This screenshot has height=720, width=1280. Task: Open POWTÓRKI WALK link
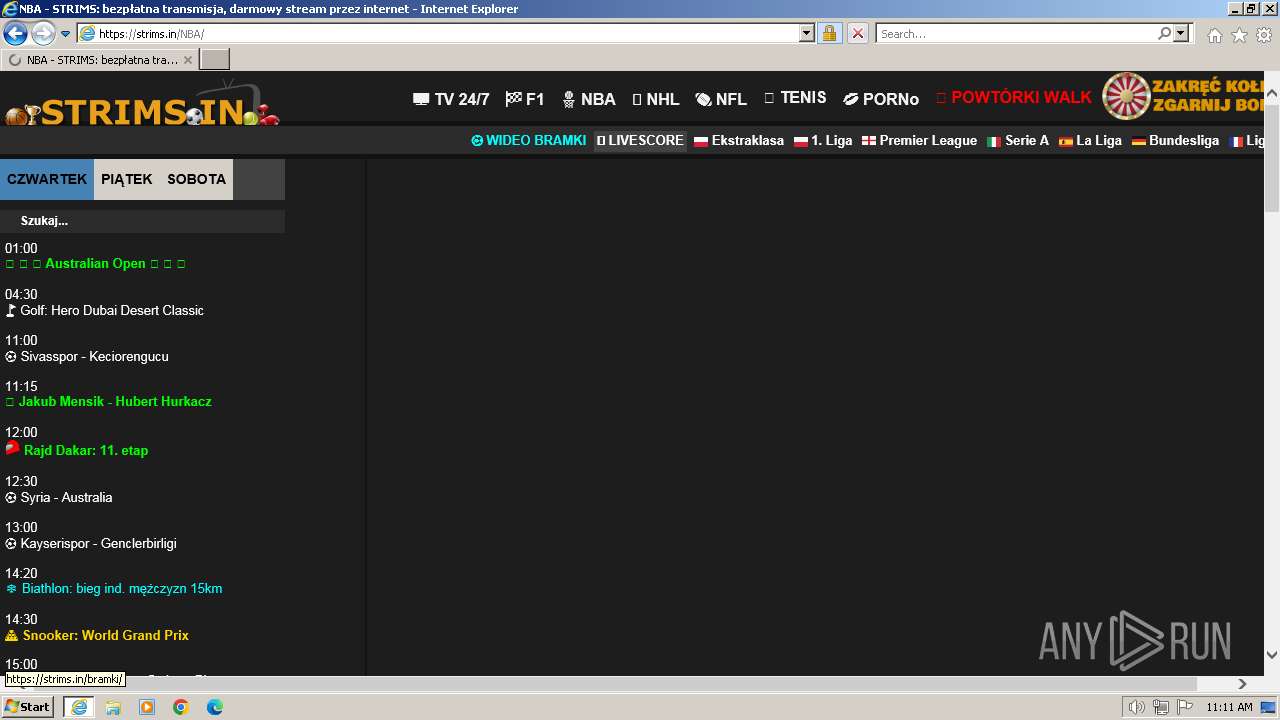(x=1014, y=98)
